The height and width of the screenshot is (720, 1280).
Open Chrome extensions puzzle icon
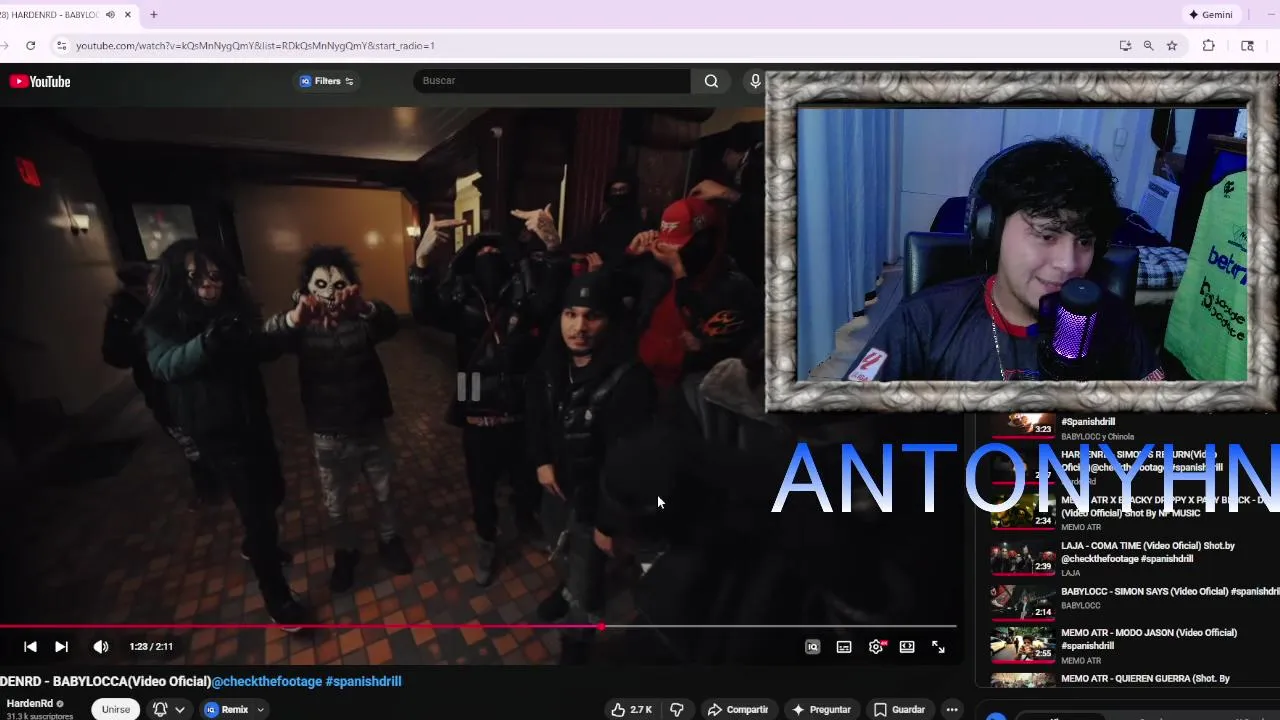point(1209,46)
